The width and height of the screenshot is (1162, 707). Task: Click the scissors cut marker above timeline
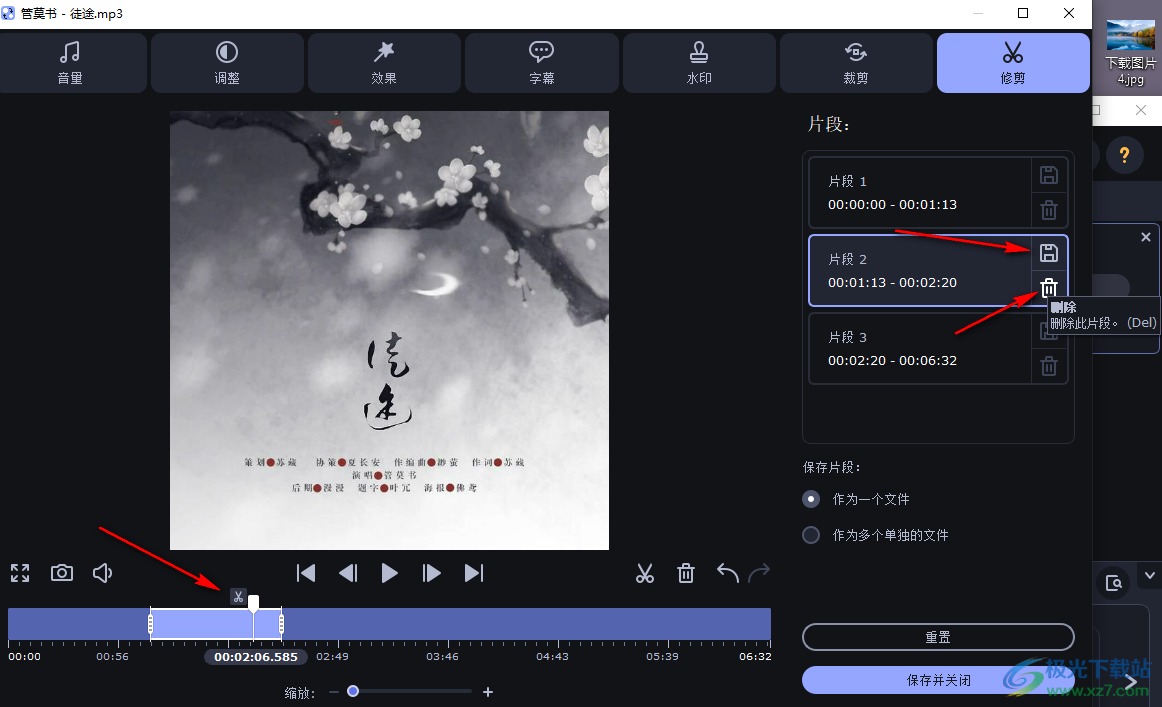pyautogui.click(x=238, y=597)
